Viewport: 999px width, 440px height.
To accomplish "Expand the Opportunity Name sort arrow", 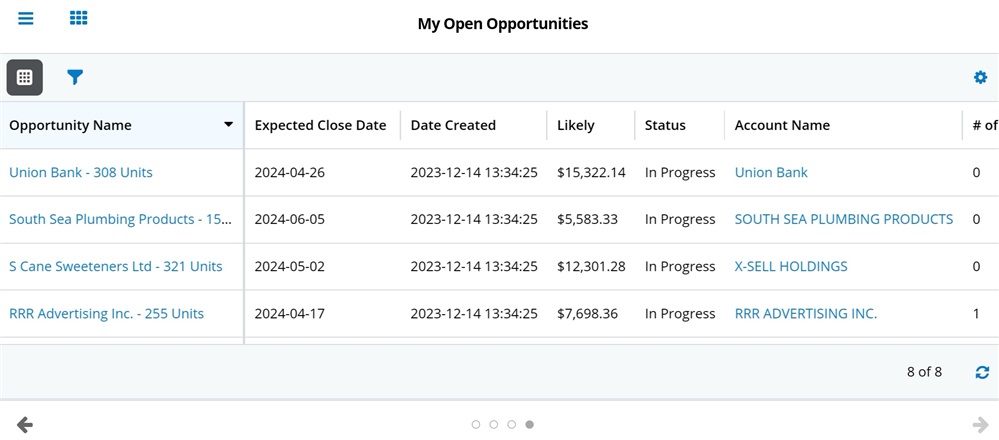I will pyautogui.click(x=228, y=125).
